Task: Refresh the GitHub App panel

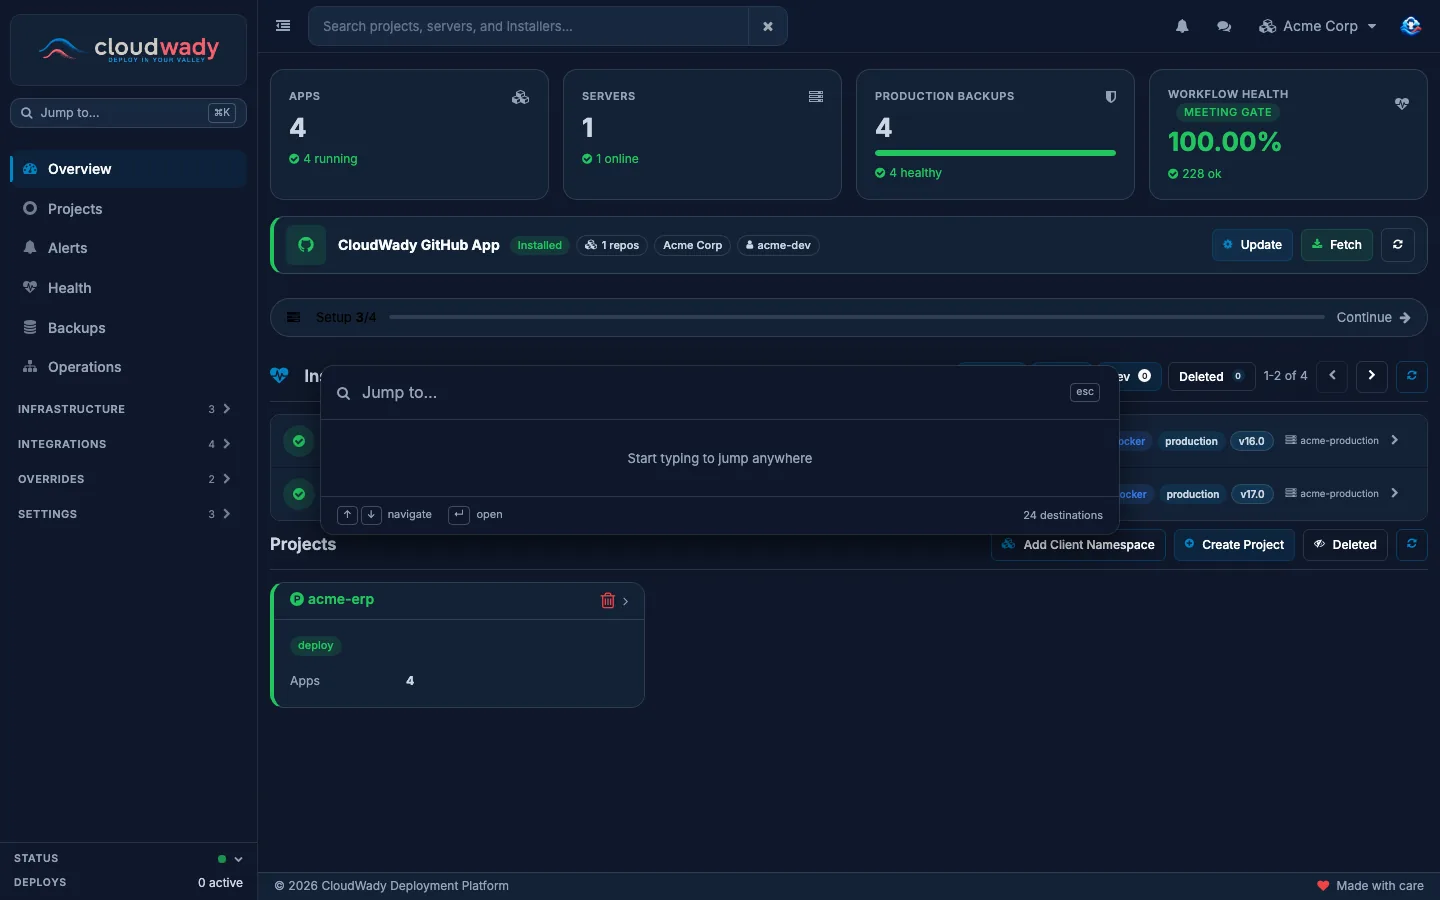Action: pos(1397,245)
